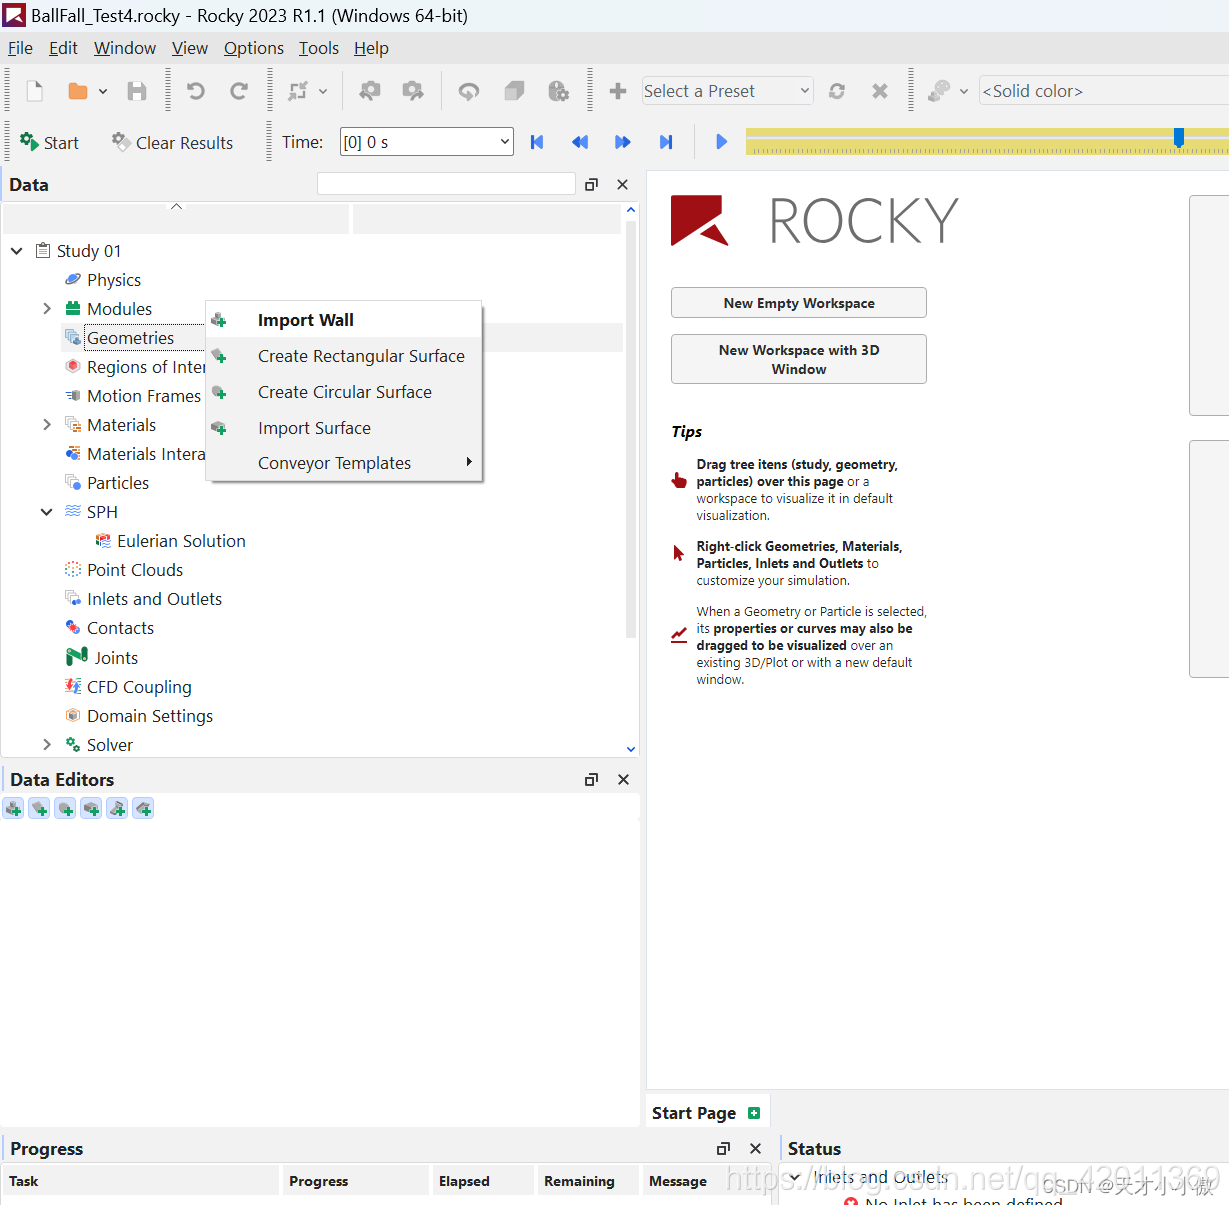
Task: Float the Data Editors panel with undock icon
Action: [x=591, y=779]
